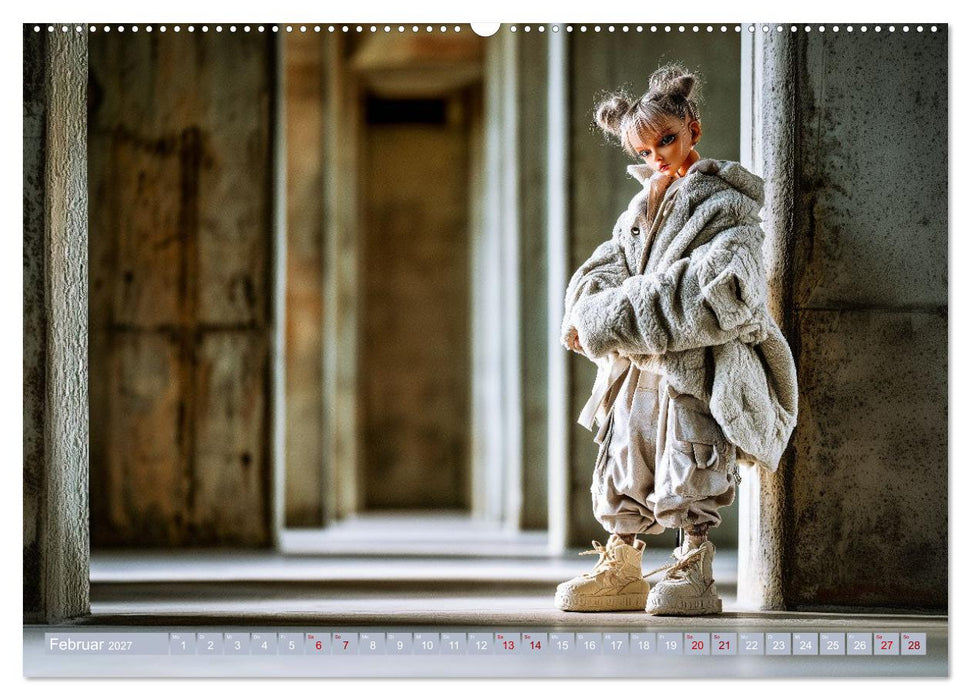Choose day 23 in the calendar strip
The width and height of the screenshot is (971, 700).
click(x=778, y=644)
